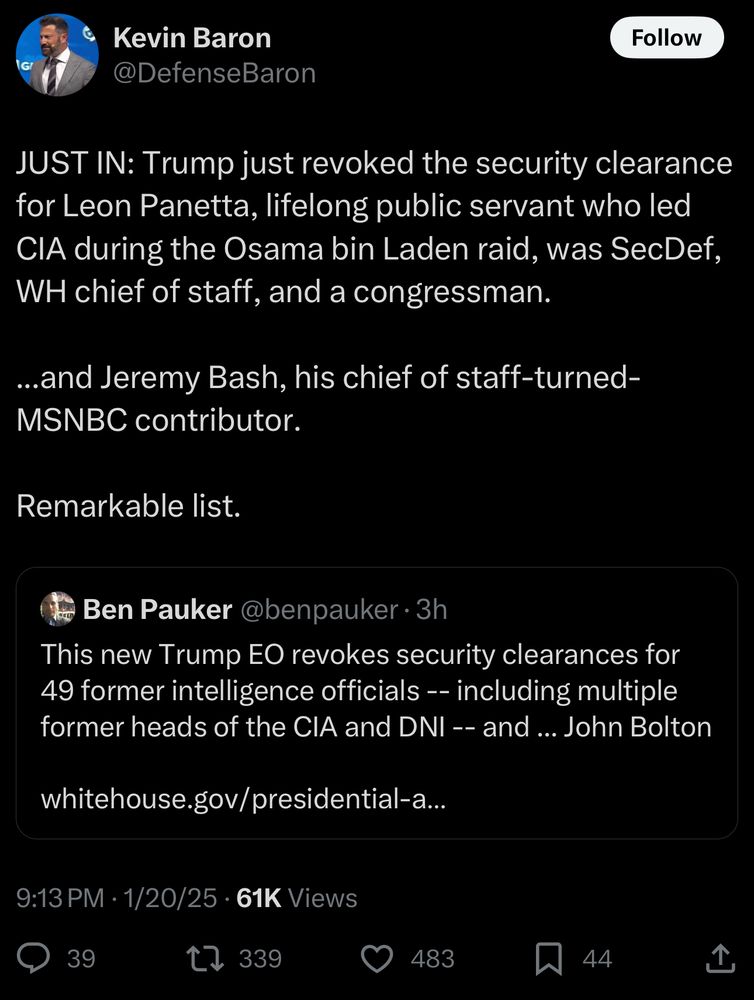Screen dimensions: 754x1000
Task: Open Kevin Baron's profile picture
Action: click(x=57, y=56)
